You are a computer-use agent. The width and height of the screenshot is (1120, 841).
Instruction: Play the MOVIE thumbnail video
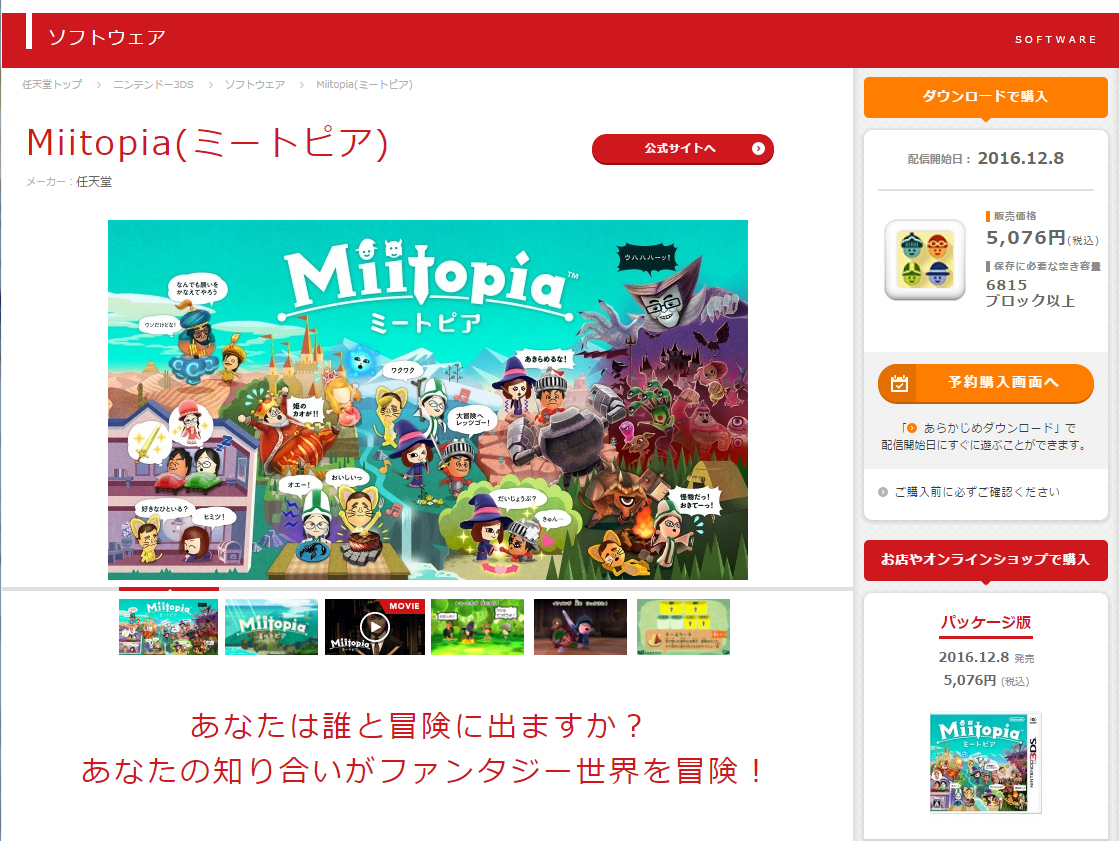374,627
